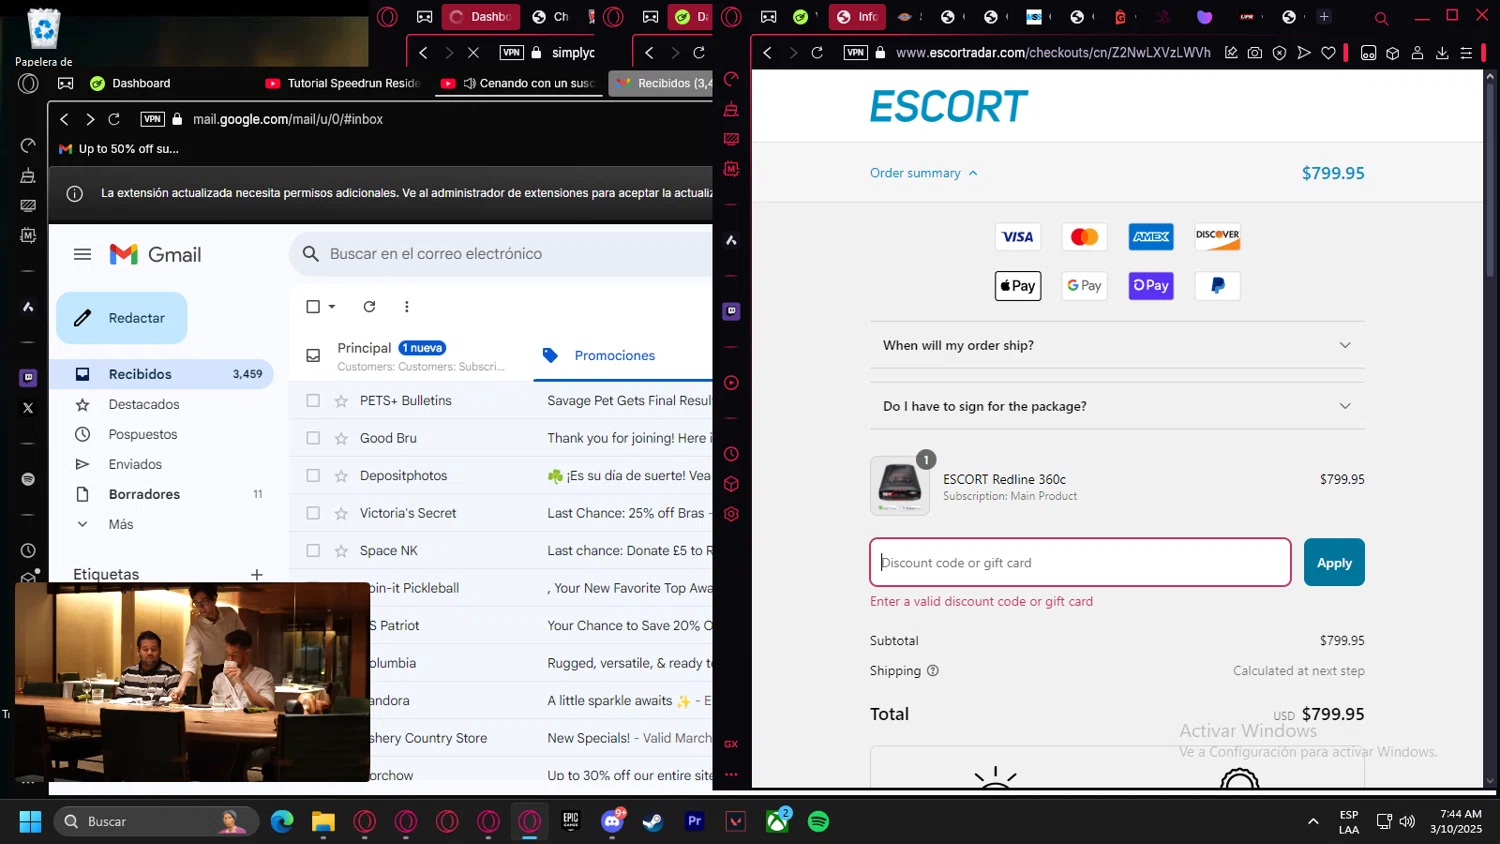Screen dimensions: 1500x844
Task: Switch to the Tutorial Speedrun Reside tab
Action: click(x=342, y=83)
